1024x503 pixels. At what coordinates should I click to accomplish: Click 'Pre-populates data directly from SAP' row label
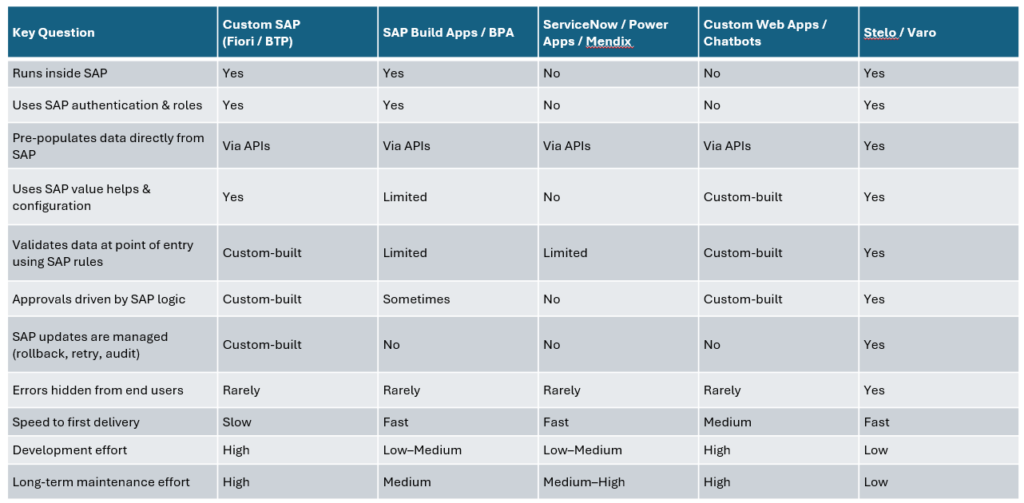108,146
